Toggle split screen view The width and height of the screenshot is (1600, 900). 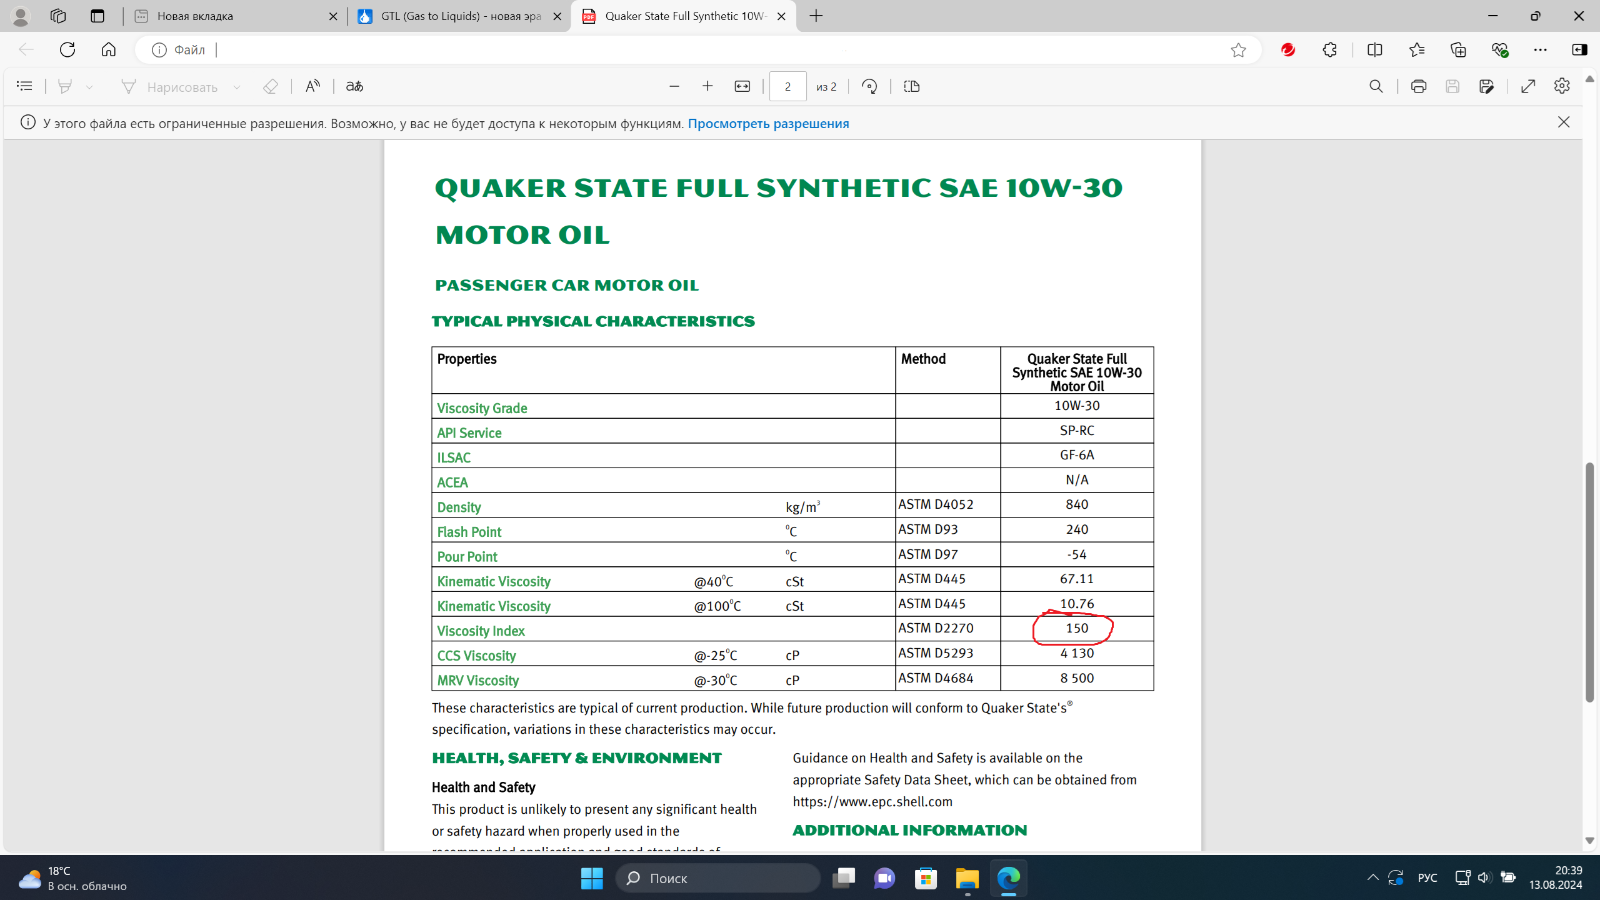pos(1375,50)
